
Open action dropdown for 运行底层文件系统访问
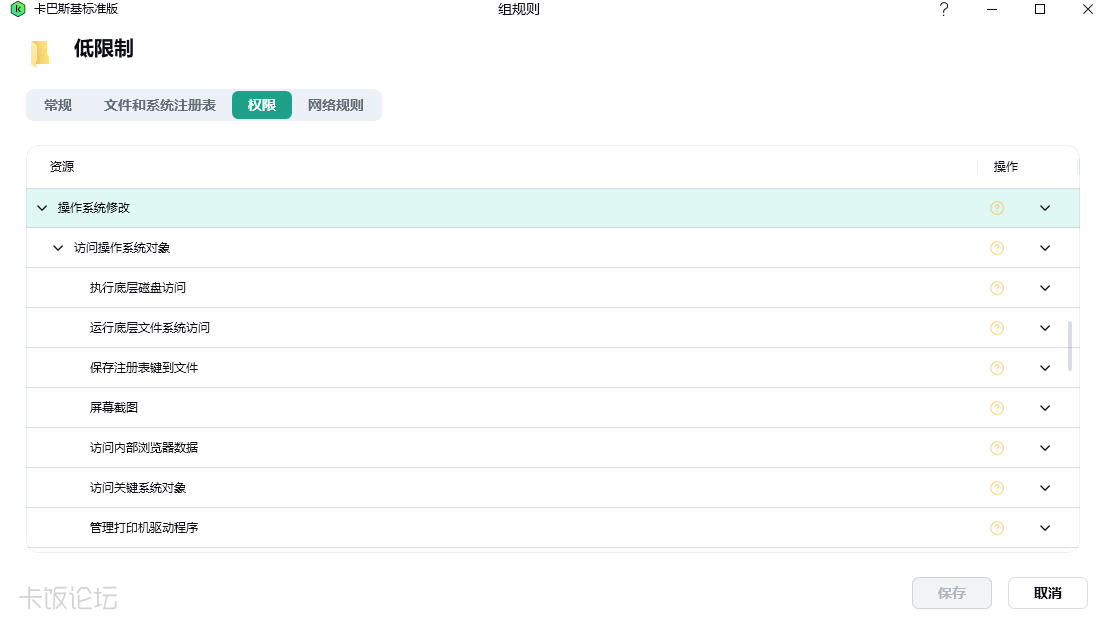(x=1045, y=328)
